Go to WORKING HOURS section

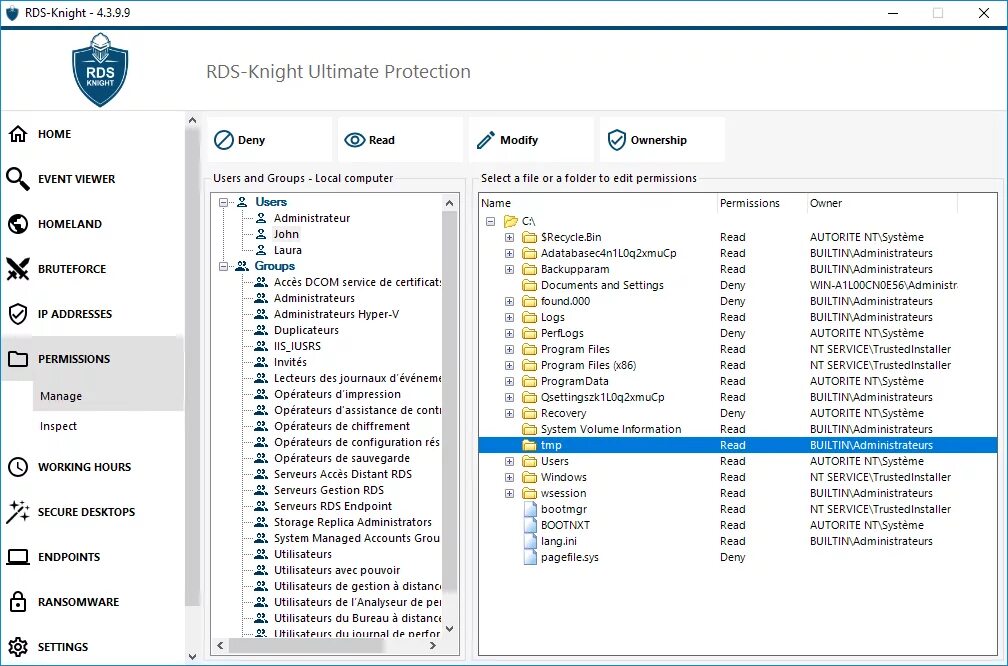pyautogui.click(x=84, y=467)
